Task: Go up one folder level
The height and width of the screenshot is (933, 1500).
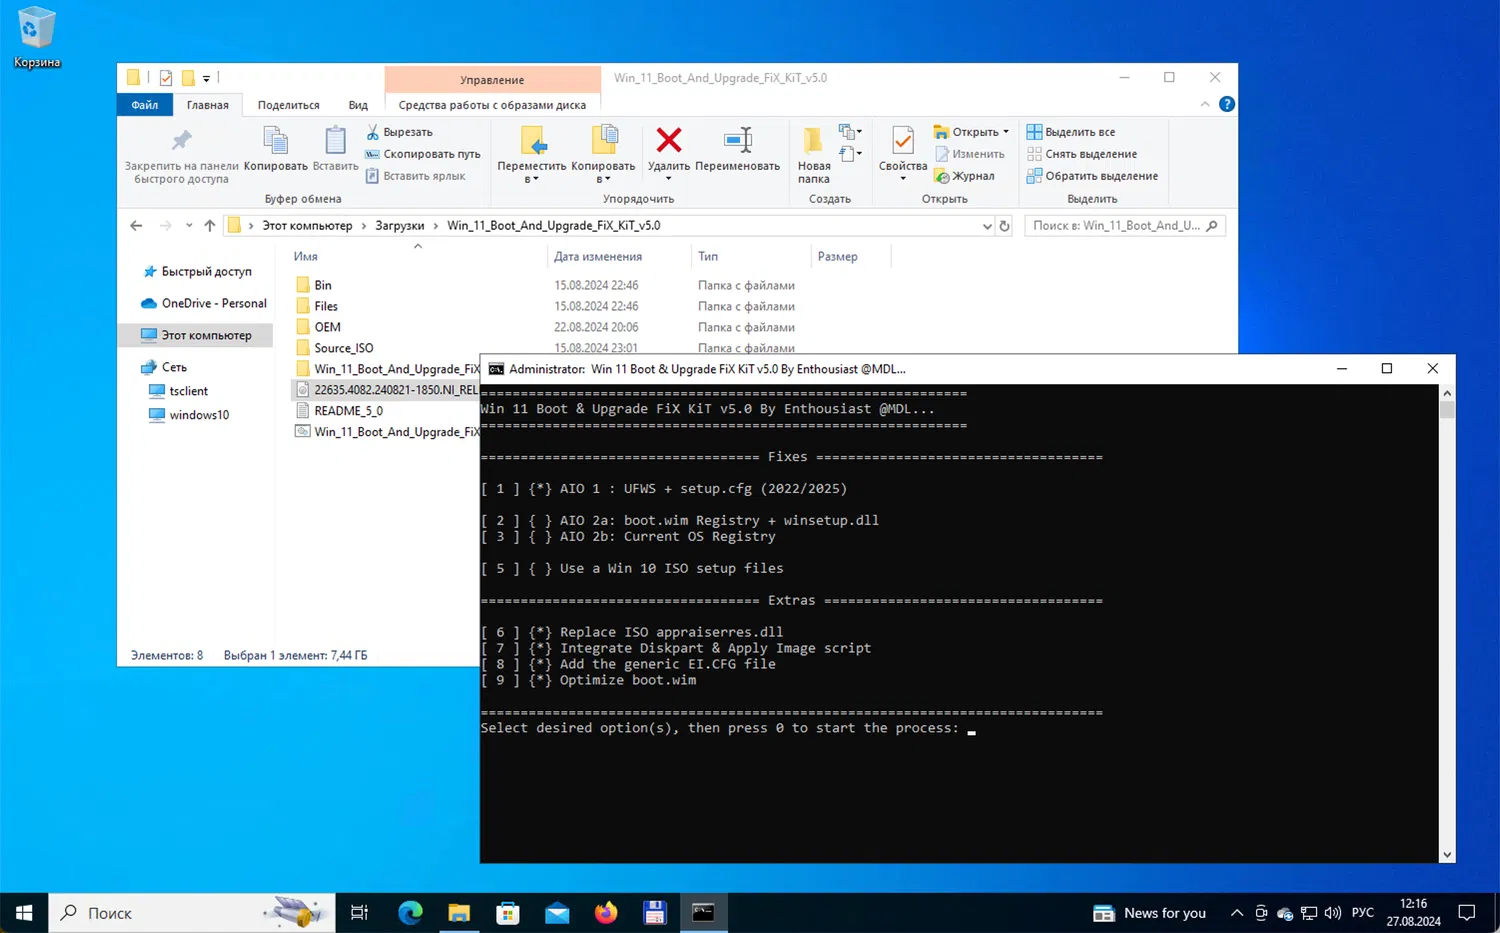Action: click(x=209, y=226)
